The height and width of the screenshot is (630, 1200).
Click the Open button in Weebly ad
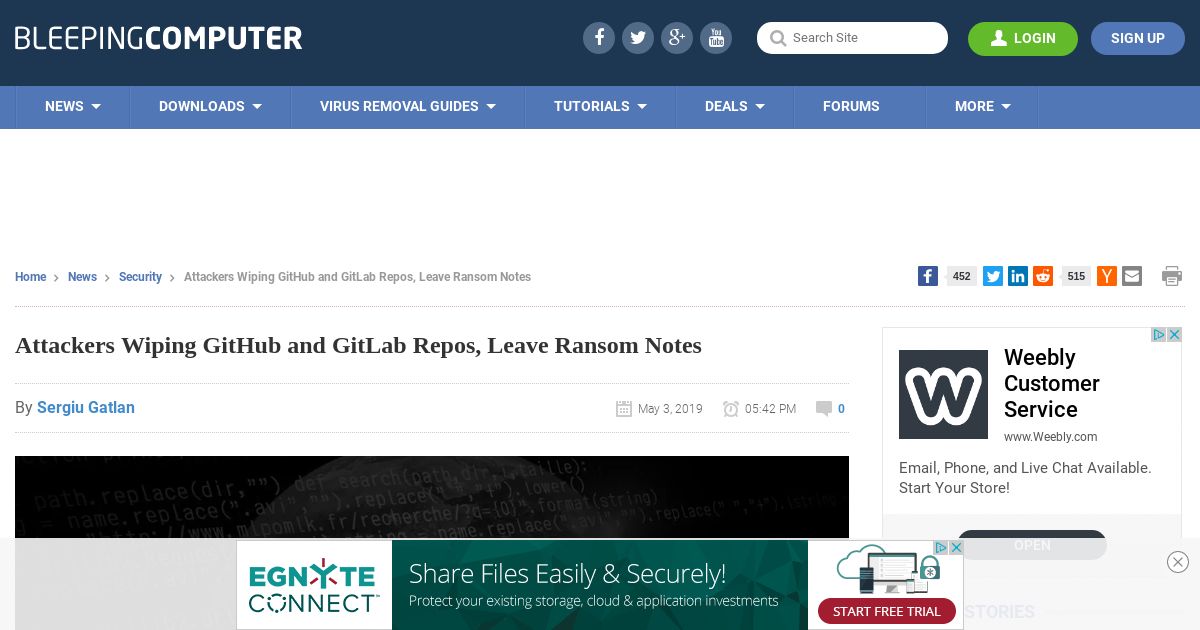[1032, 545]
